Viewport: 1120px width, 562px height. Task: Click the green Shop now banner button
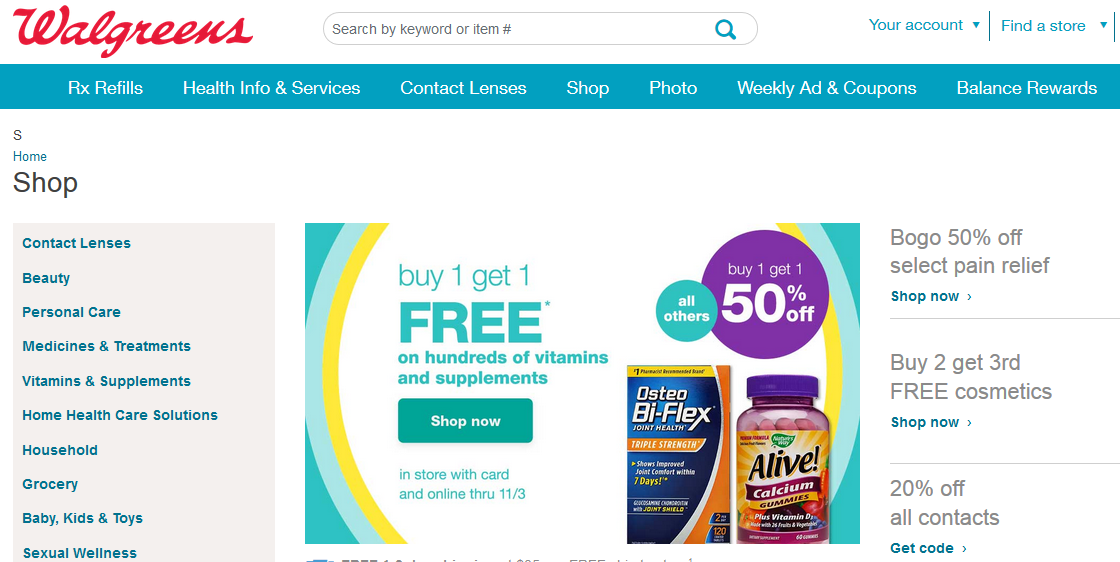pyautogui.click(x=465, y=421)
